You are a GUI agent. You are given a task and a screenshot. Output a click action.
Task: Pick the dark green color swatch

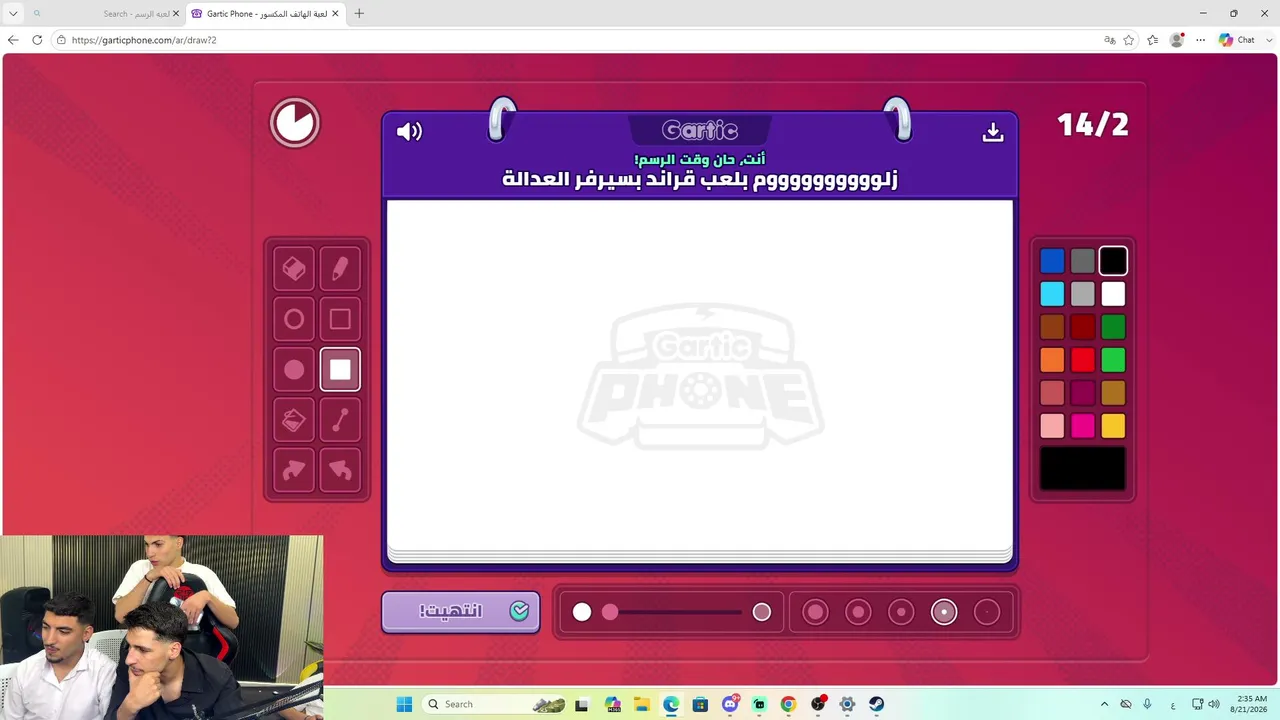point(1113,327)
